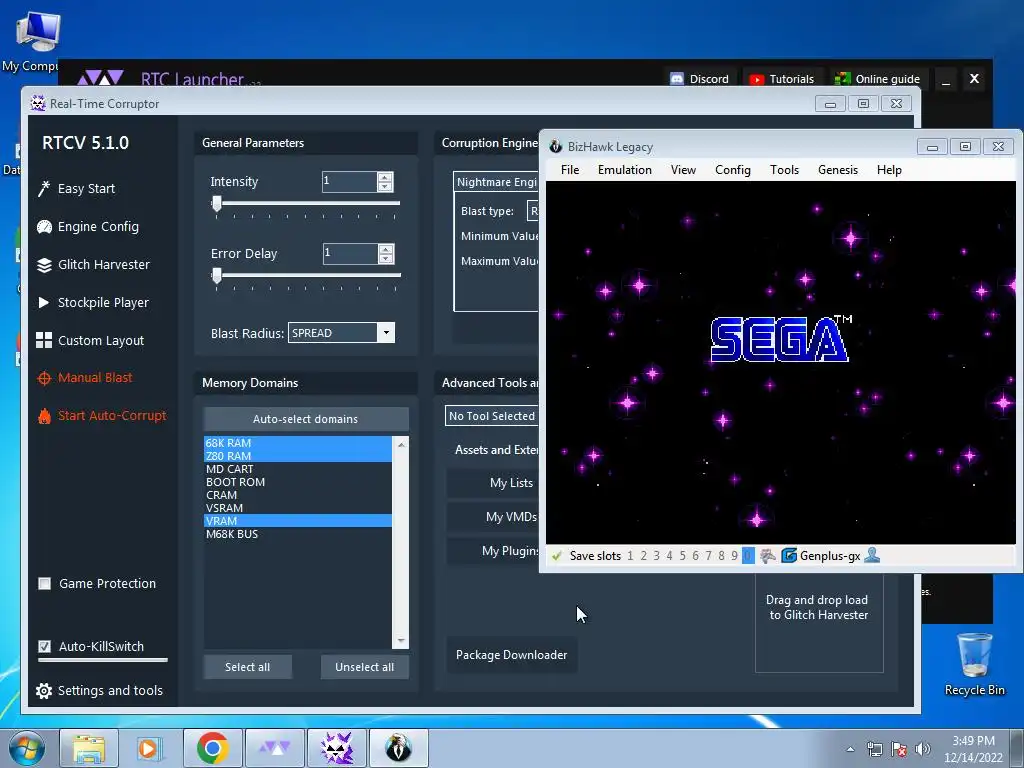Click the green checkmark in BizHawk status bar
1024x768 pixels.
click(x=556, y=556)
